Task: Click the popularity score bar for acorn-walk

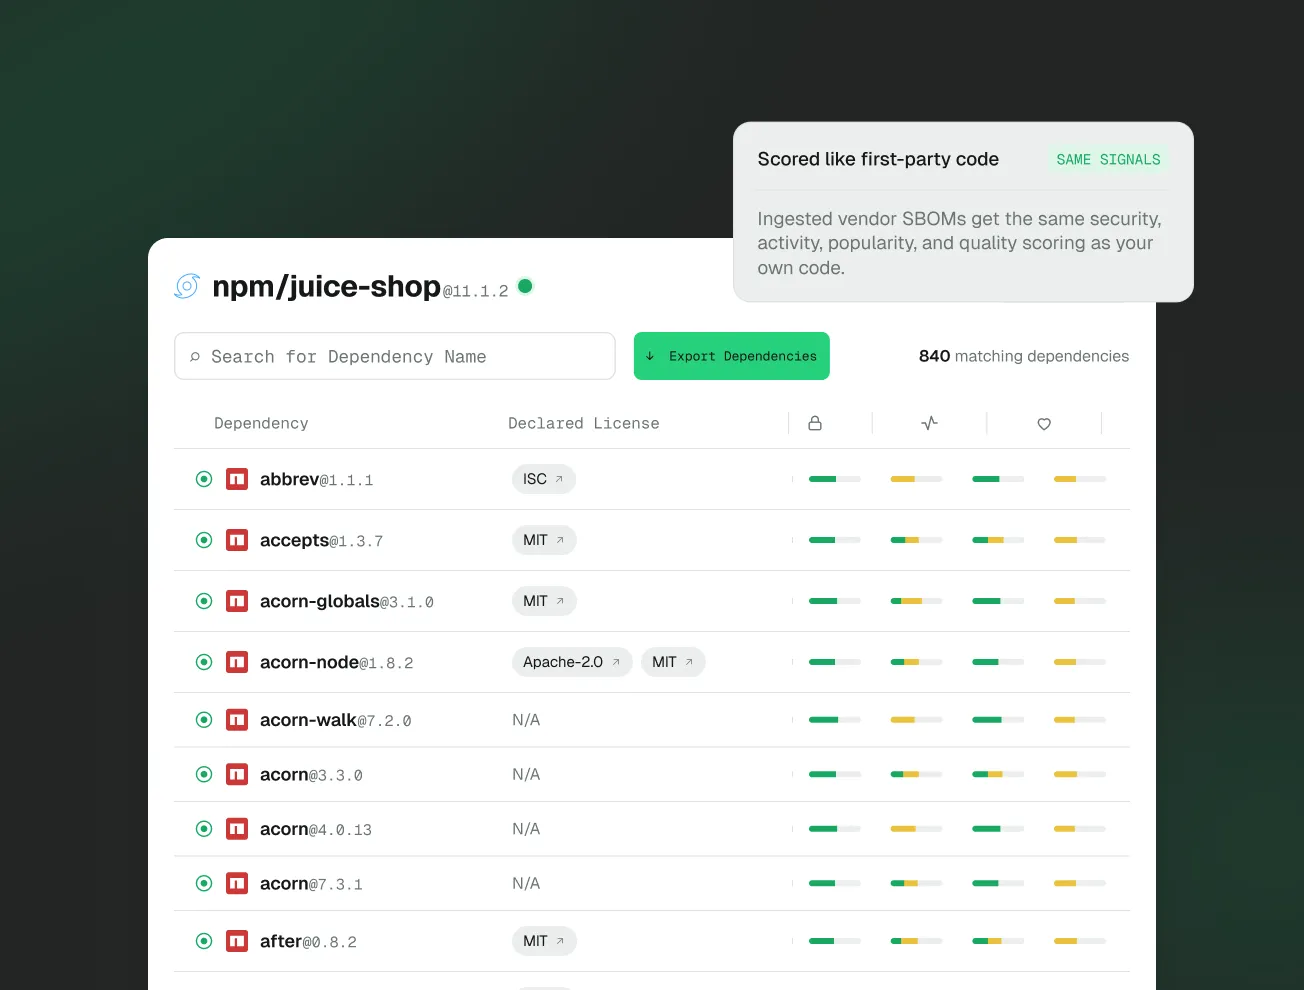Action: tap(998, 720)
